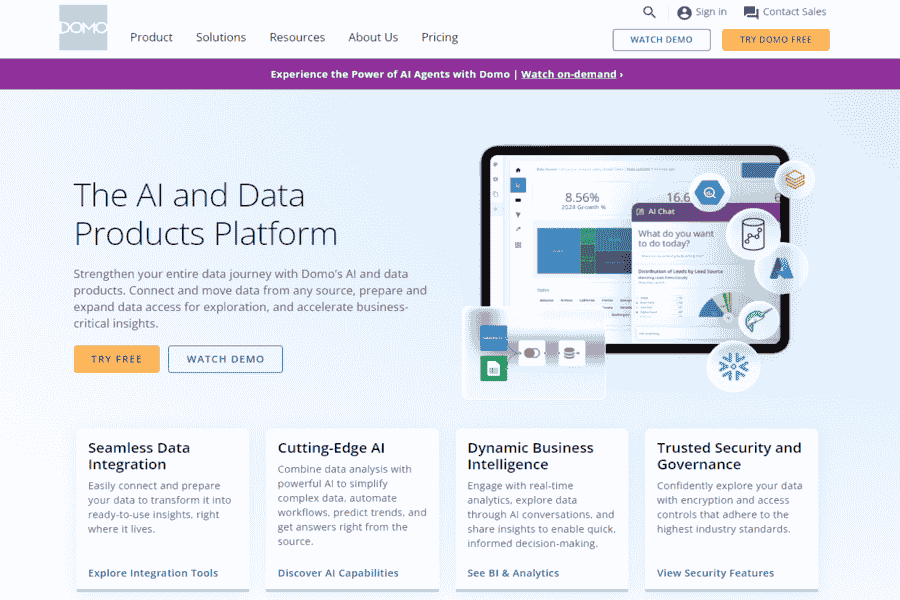Open the Resources menu
The width and height of the screenshot is (900, 600).
click(297, 37)
